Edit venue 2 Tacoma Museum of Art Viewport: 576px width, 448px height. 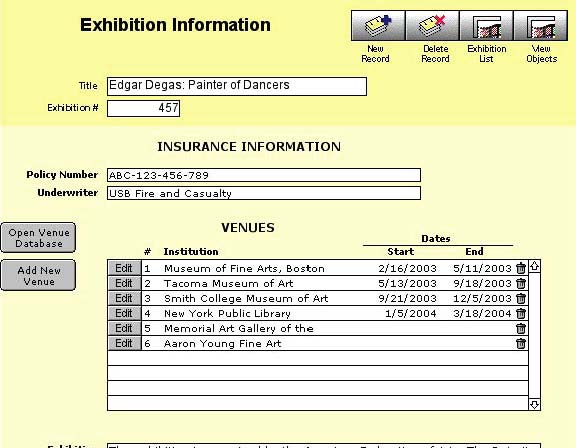(x=124, y=283)
